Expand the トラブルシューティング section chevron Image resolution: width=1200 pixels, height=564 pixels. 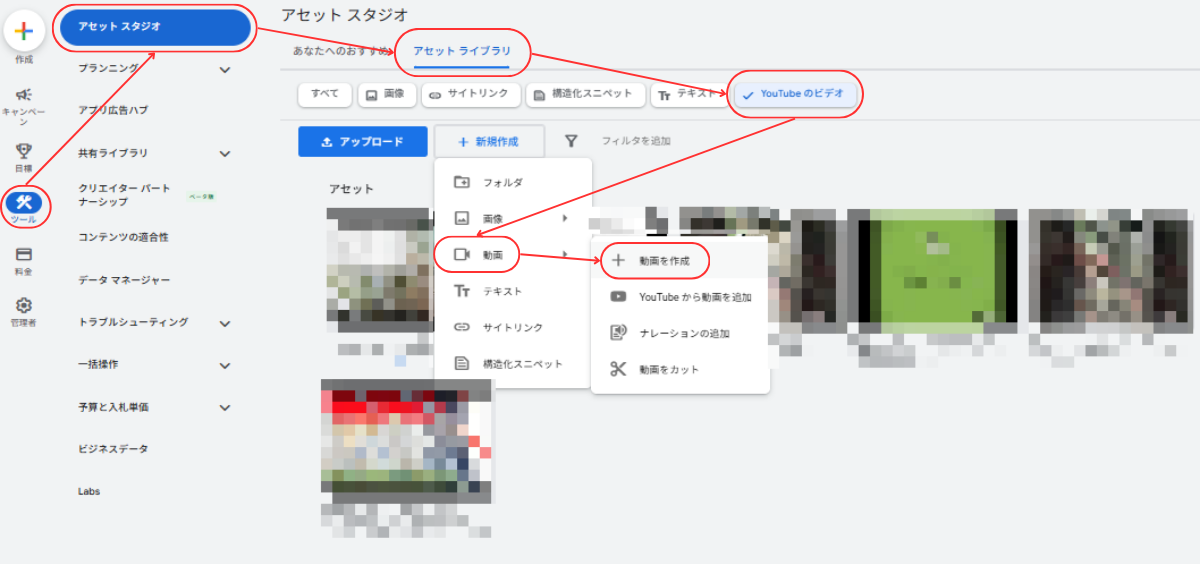(225, 323)
